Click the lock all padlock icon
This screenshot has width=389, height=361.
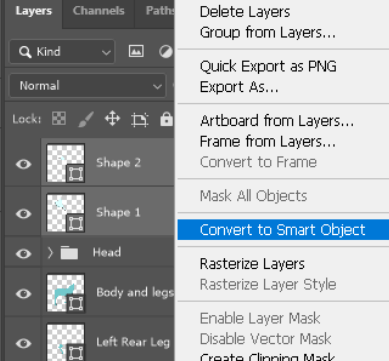[166, 119]
